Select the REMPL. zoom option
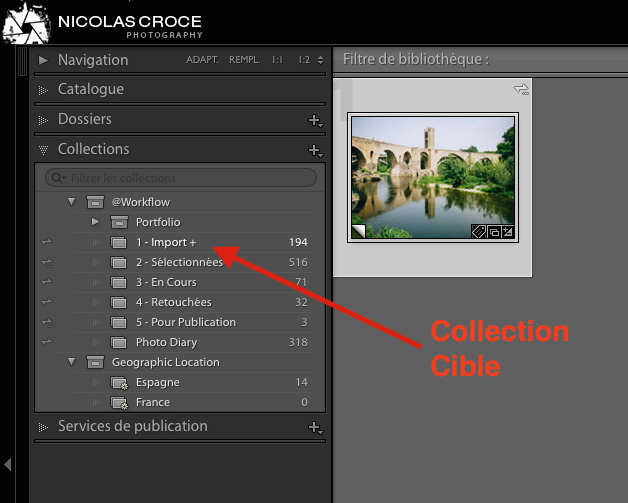Viewport: 628px width, 503px height. [244, 60]
